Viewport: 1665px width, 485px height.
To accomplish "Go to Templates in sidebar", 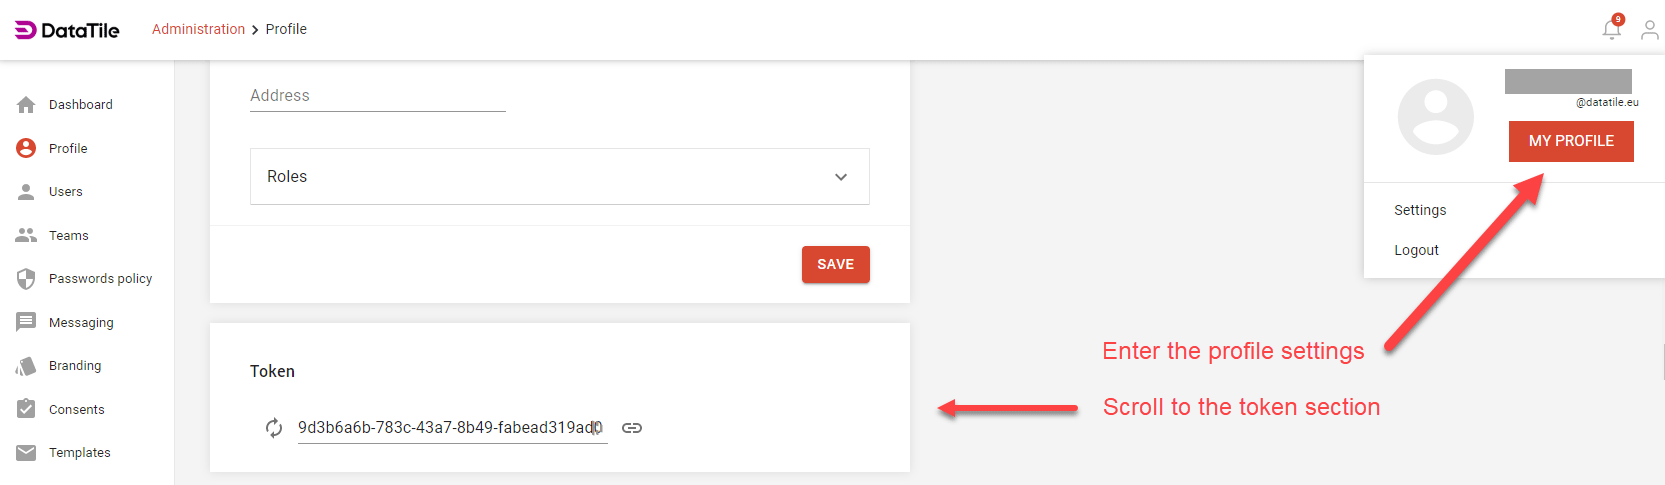I will [79, 453].
